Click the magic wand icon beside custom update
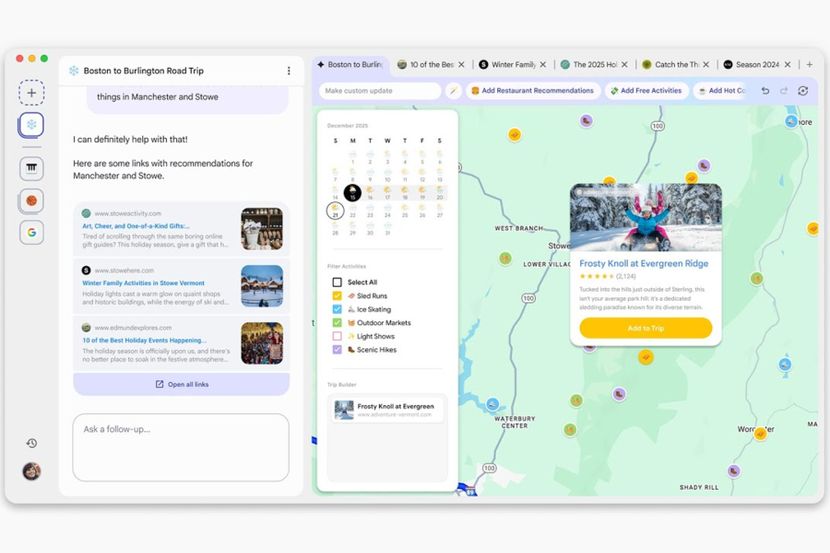This screenshot has width=830, height=553. pos(453,91)
